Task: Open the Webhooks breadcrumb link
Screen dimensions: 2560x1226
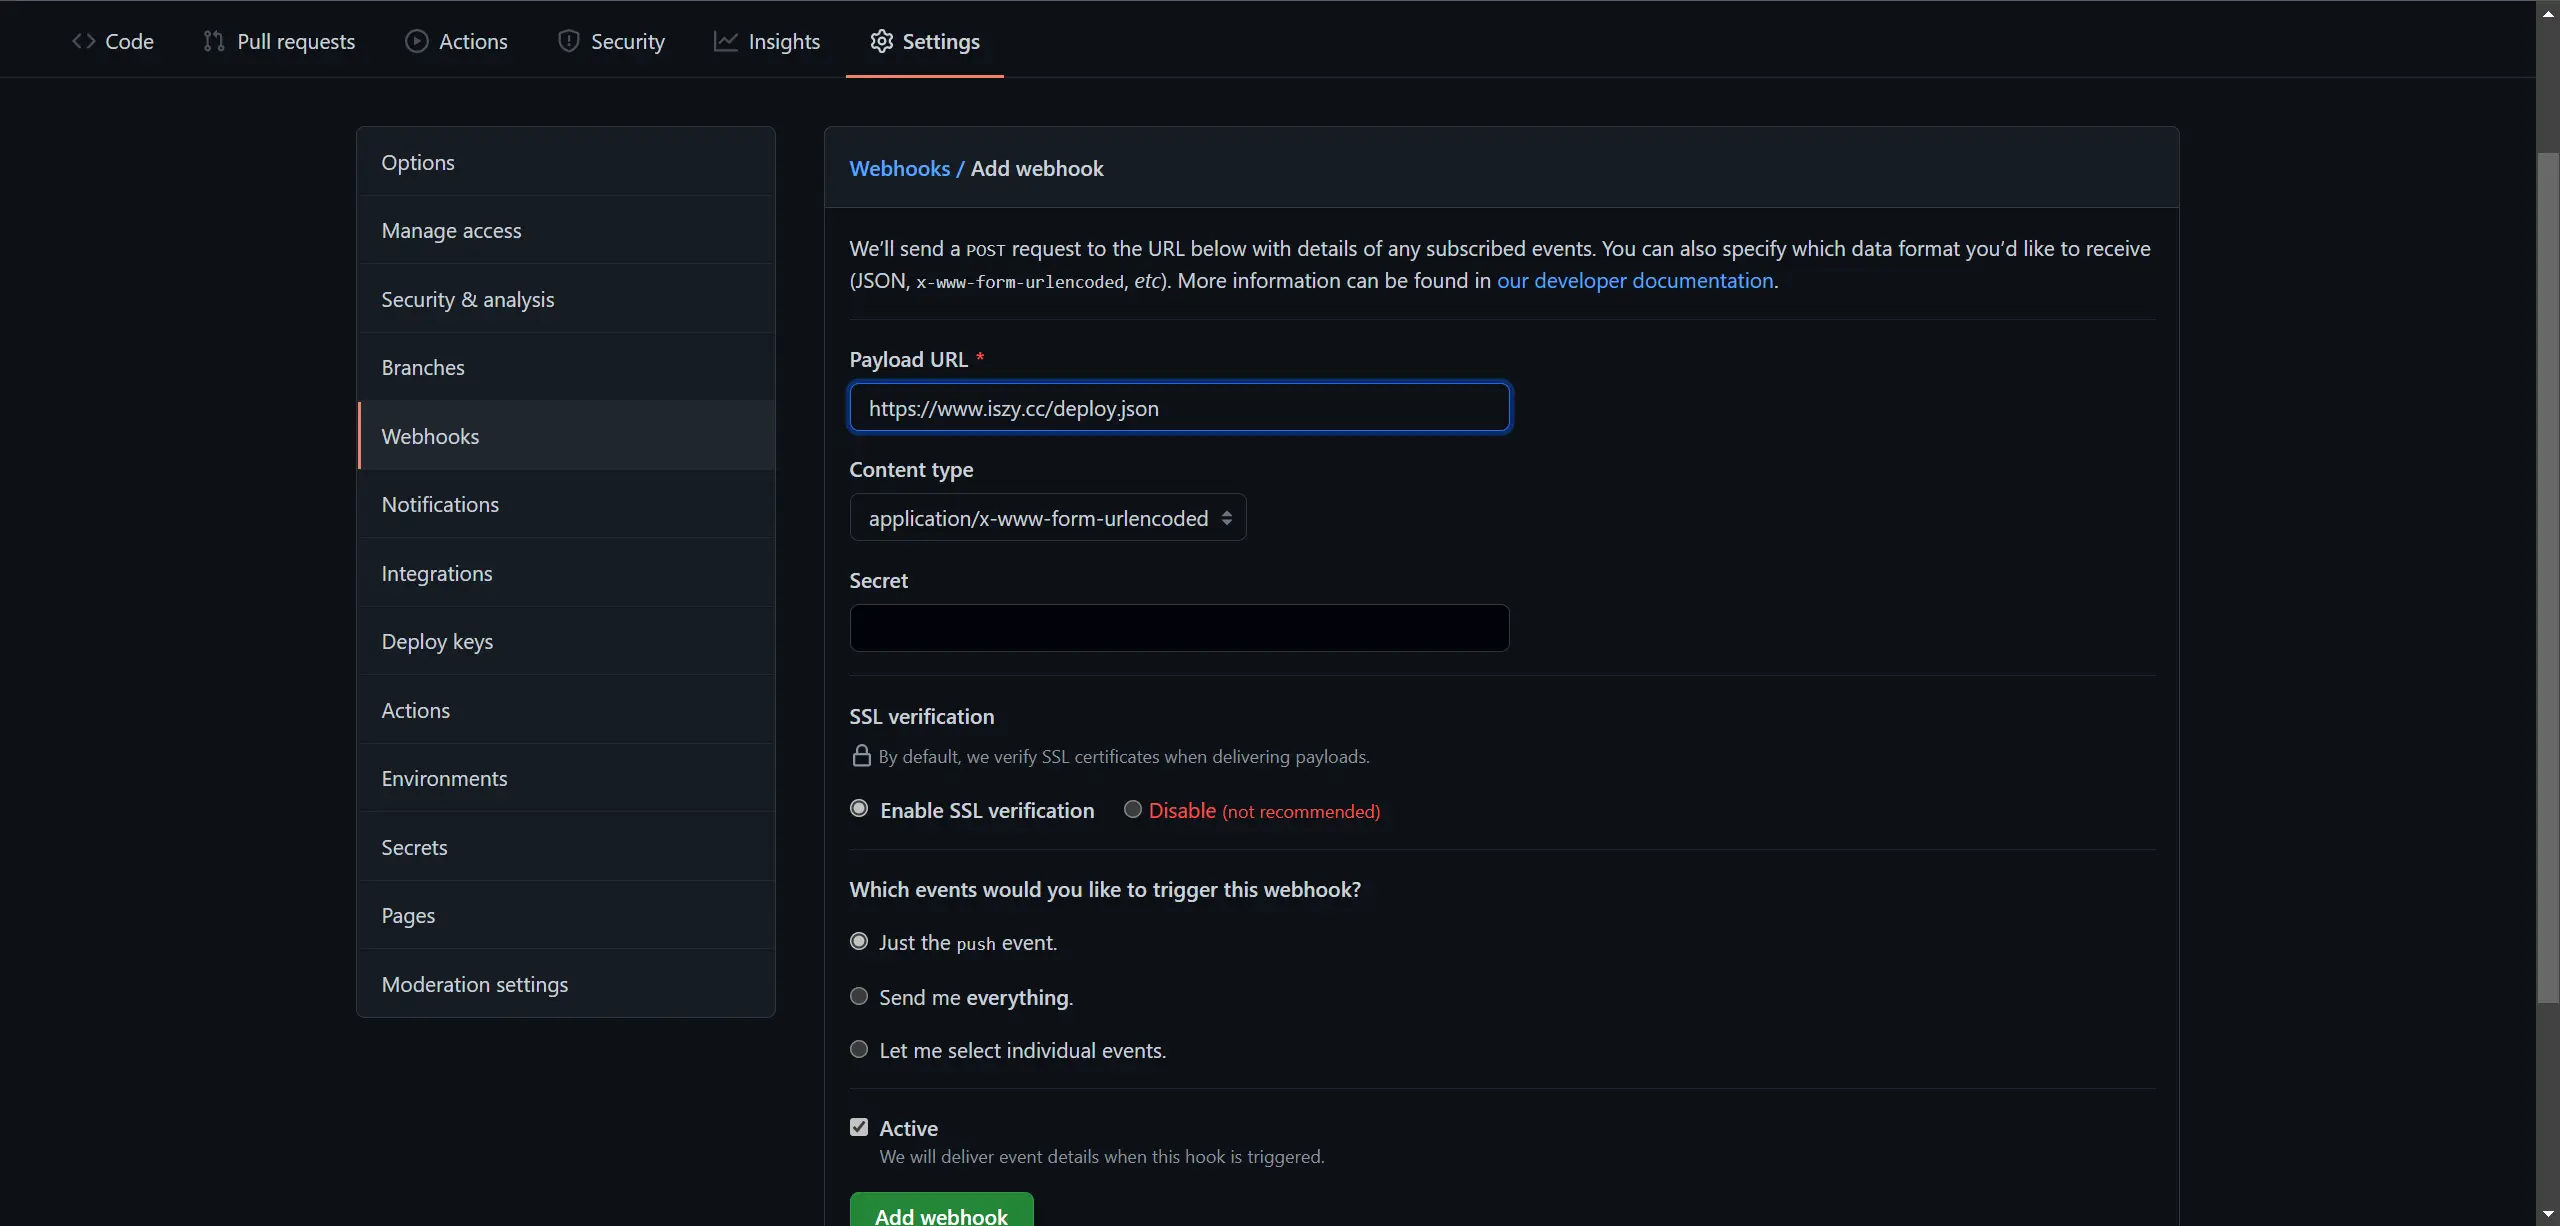Action: [x=899, y=168]
